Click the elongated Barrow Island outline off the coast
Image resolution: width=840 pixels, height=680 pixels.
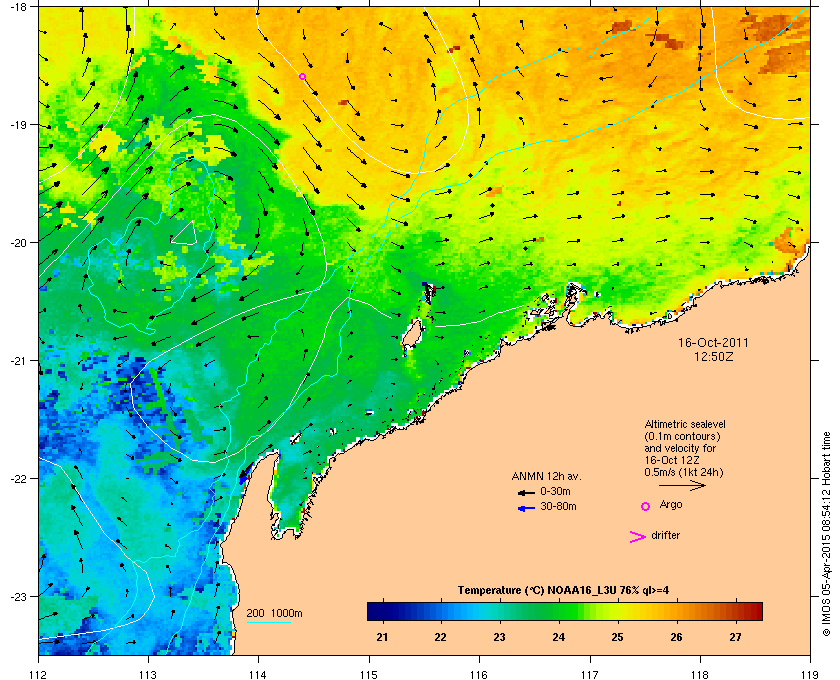pos(411,334)
